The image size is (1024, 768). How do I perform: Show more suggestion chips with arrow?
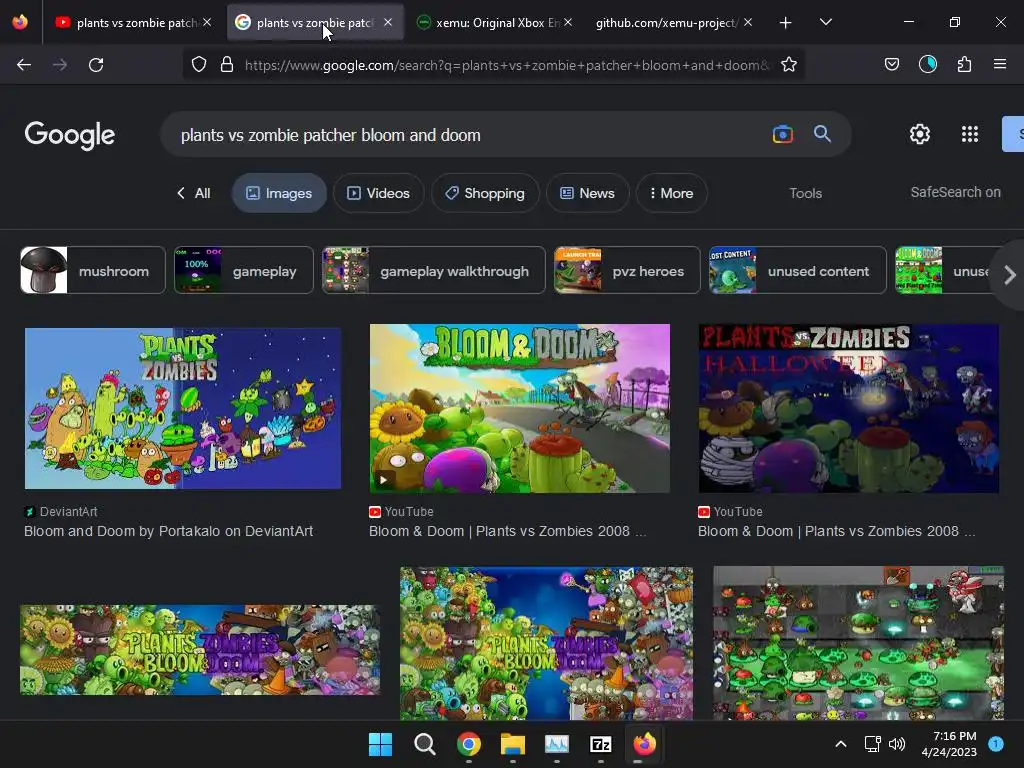1010,274
